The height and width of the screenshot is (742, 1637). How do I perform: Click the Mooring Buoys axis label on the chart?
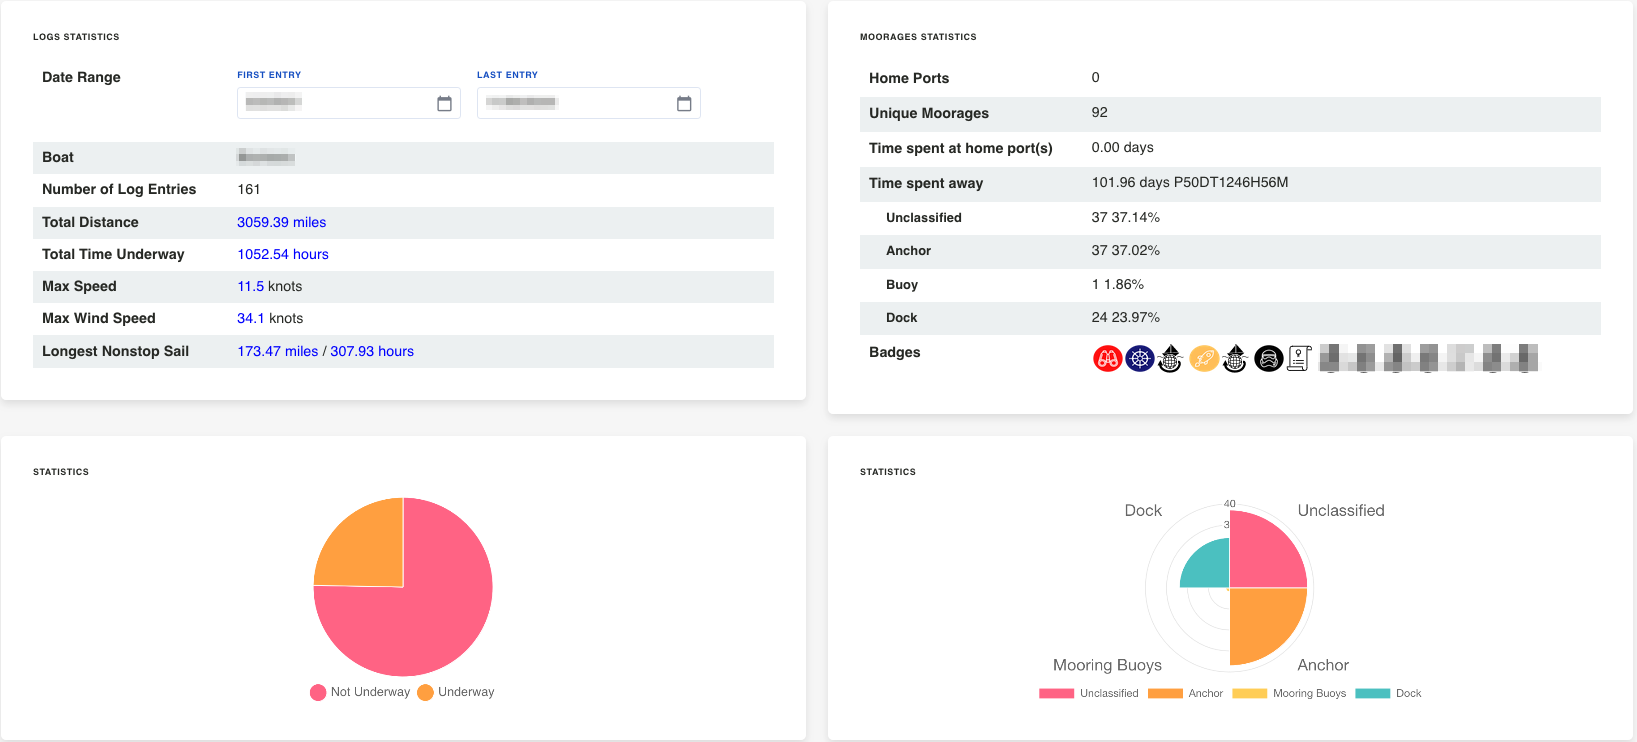1107,665
